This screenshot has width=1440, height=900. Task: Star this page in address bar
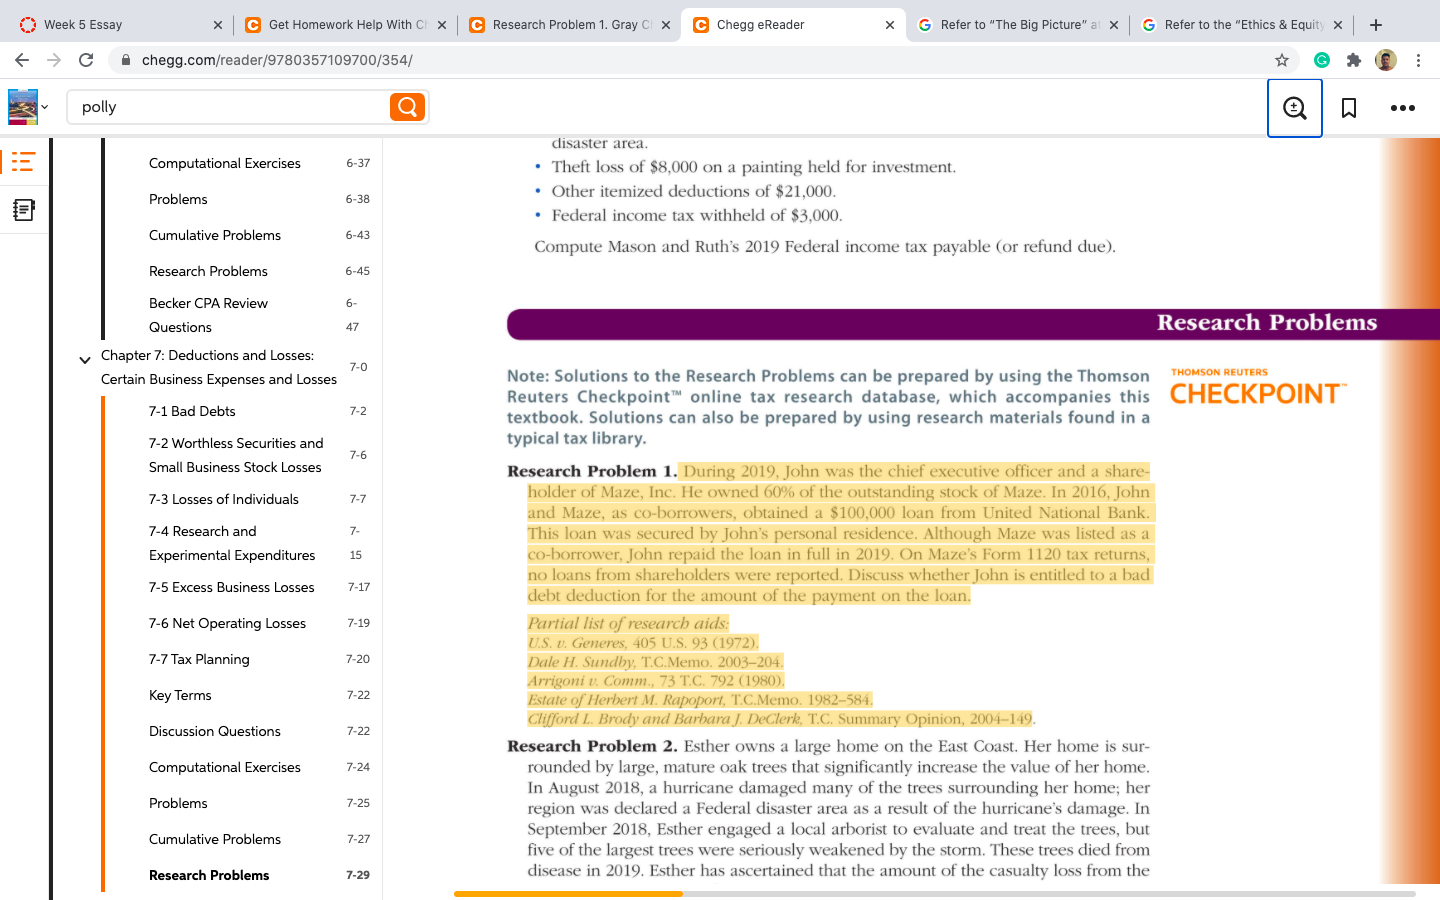1282,60
